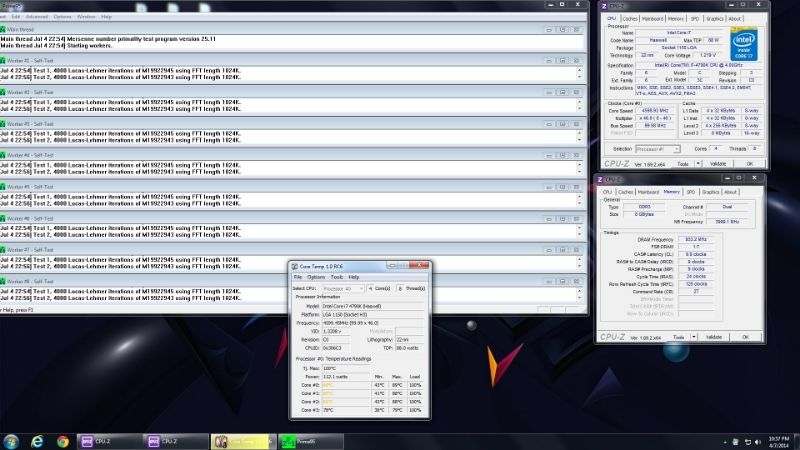This screenshot has width=800, height=450.
Task: Click the Core Temp title bar icon
Action: tap(294, 266)
